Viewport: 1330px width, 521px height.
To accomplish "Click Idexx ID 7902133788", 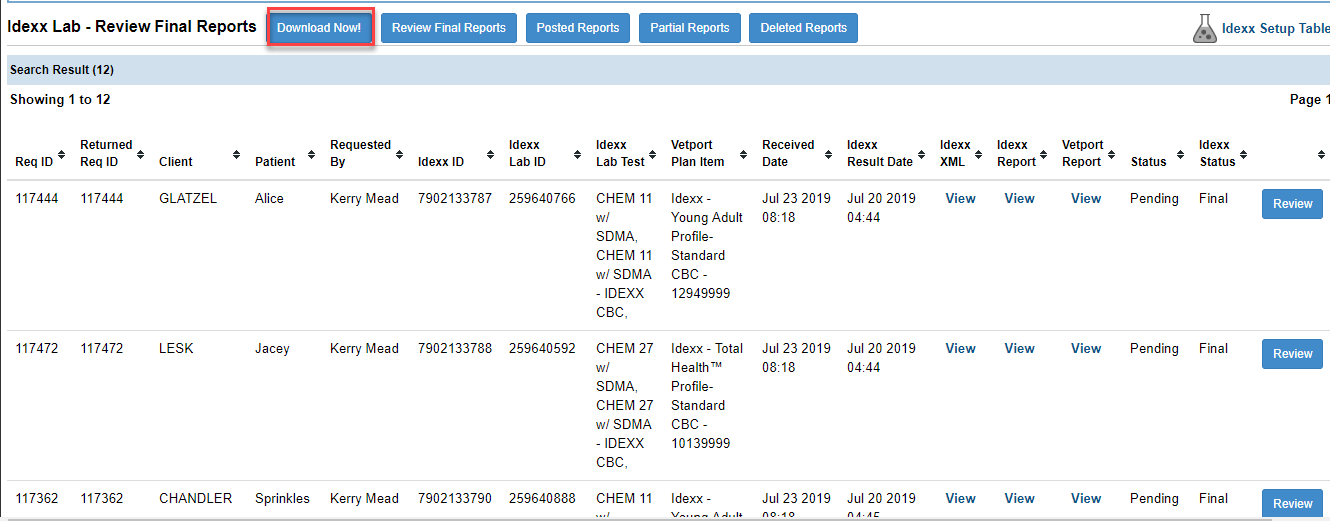I will point(455,349).
